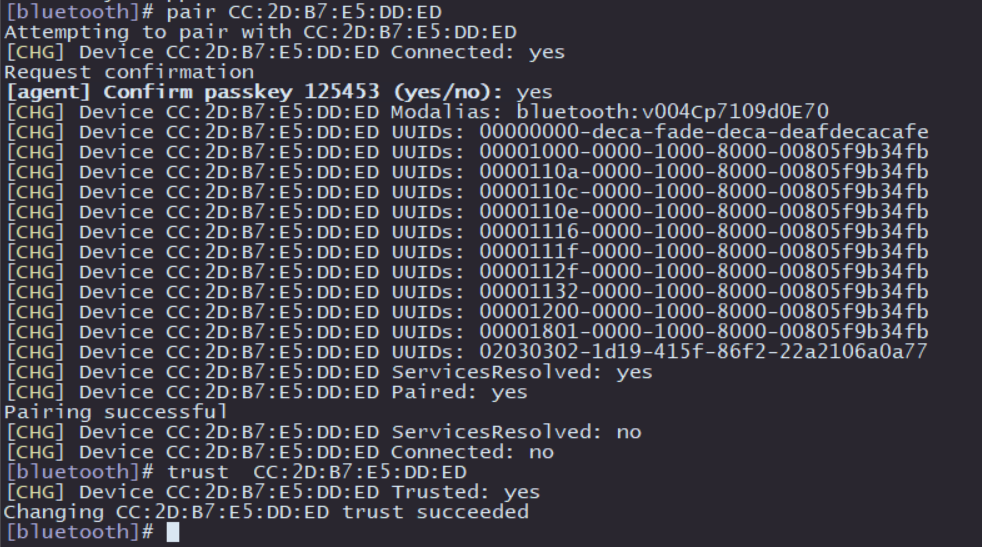Click the UUID starting with 0000110a
Viewport: 982px width, 547px height.
[x=704, y=172]
